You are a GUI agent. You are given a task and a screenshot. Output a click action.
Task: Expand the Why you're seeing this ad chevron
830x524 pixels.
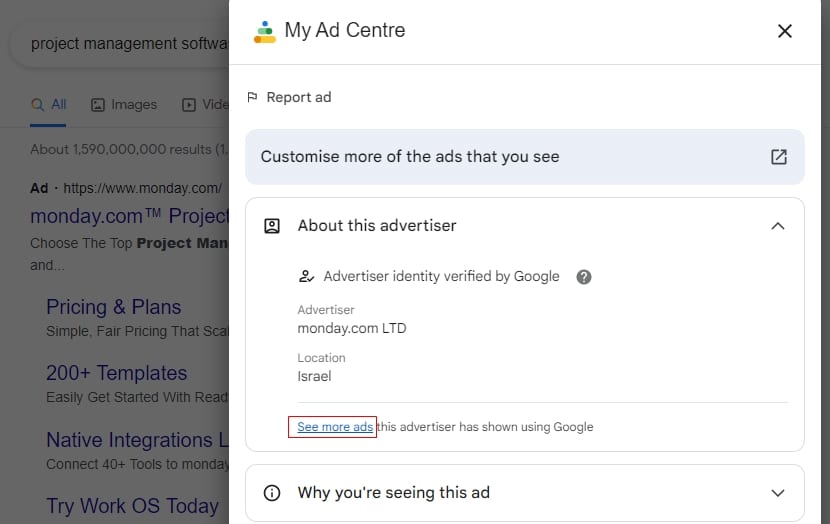pyautogui.click(x=777, y=493)
